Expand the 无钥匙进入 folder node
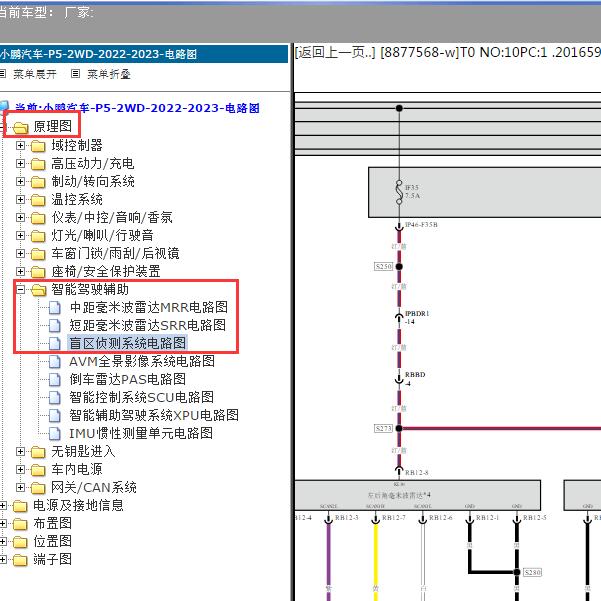 (x=20, y=452)
